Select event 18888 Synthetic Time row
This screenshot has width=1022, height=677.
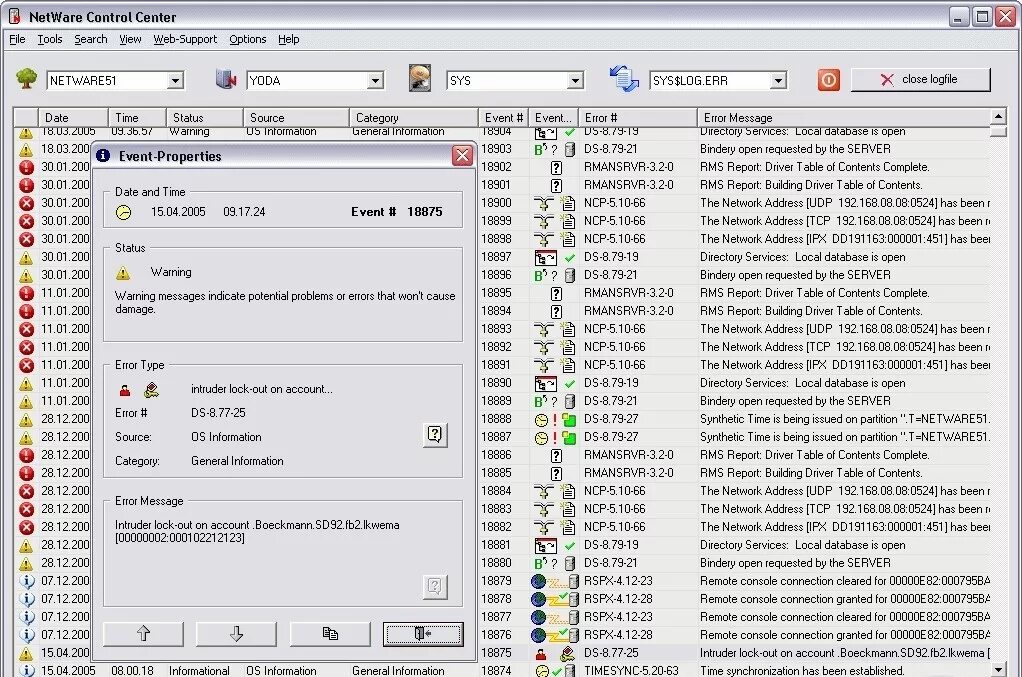(735, 419)
